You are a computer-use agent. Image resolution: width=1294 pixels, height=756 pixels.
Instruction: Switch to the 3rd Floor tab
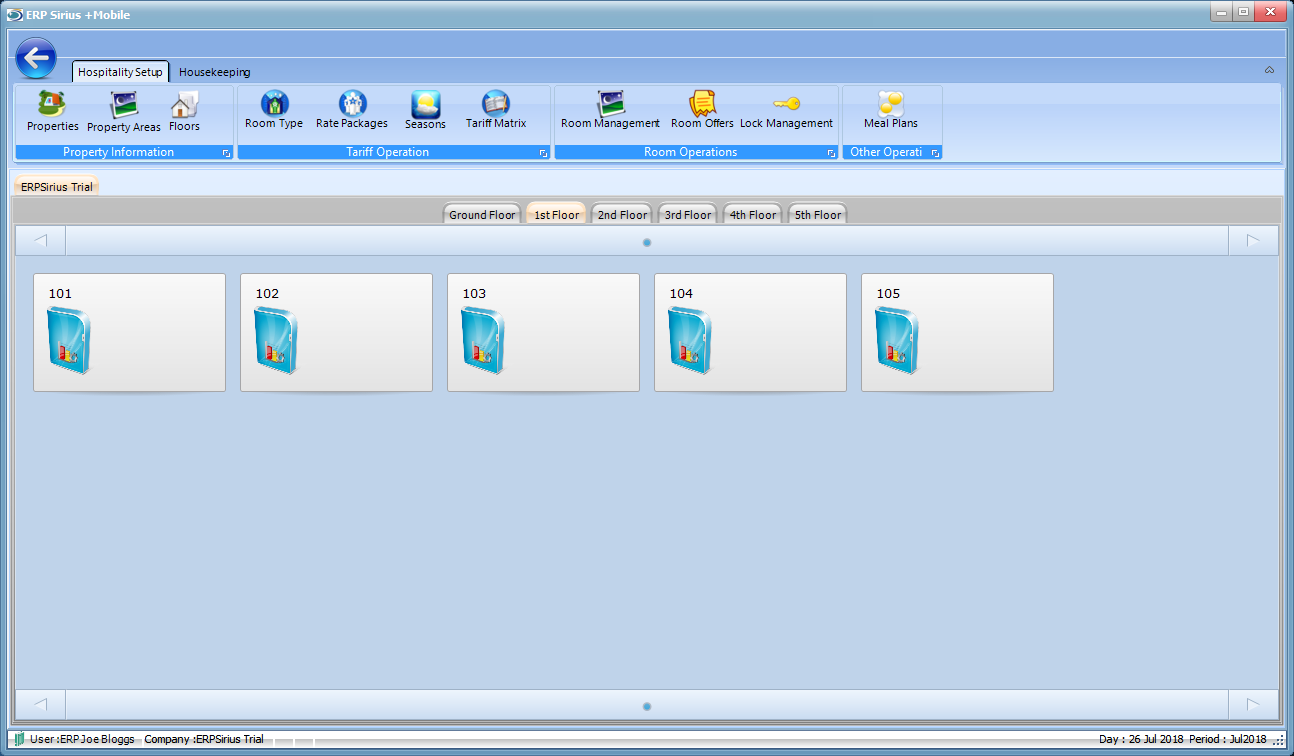click(x=688, y=214)
